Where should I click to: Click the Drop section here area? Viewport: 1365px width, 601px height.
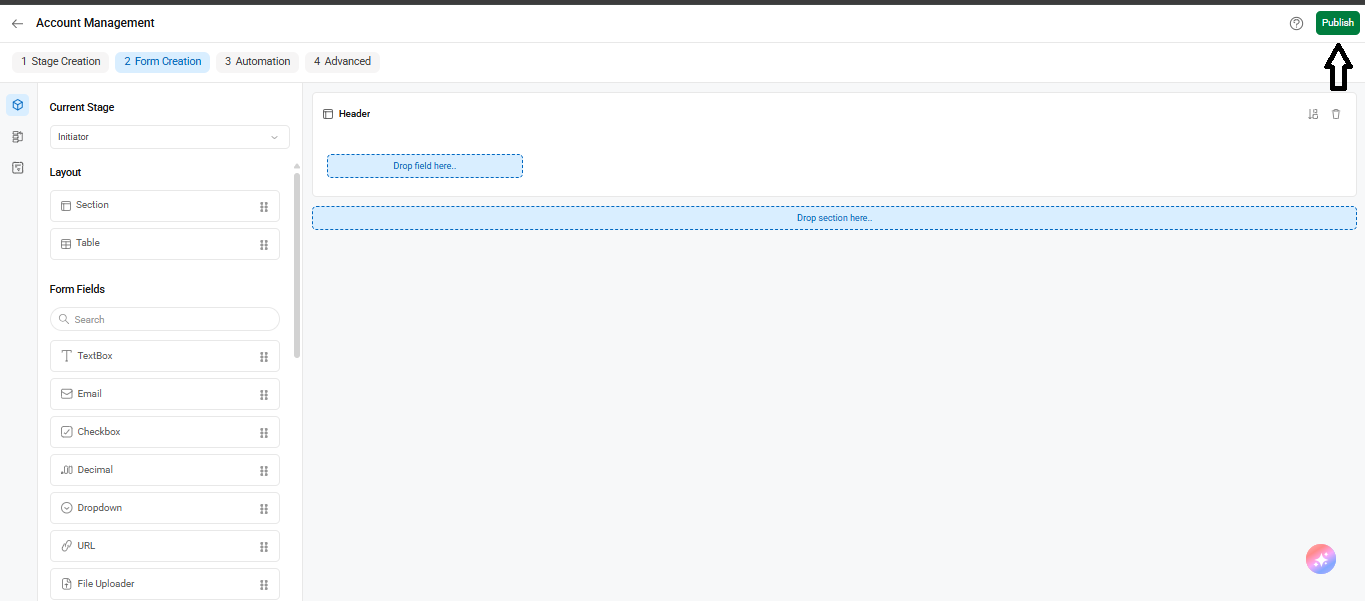[834, 218]
